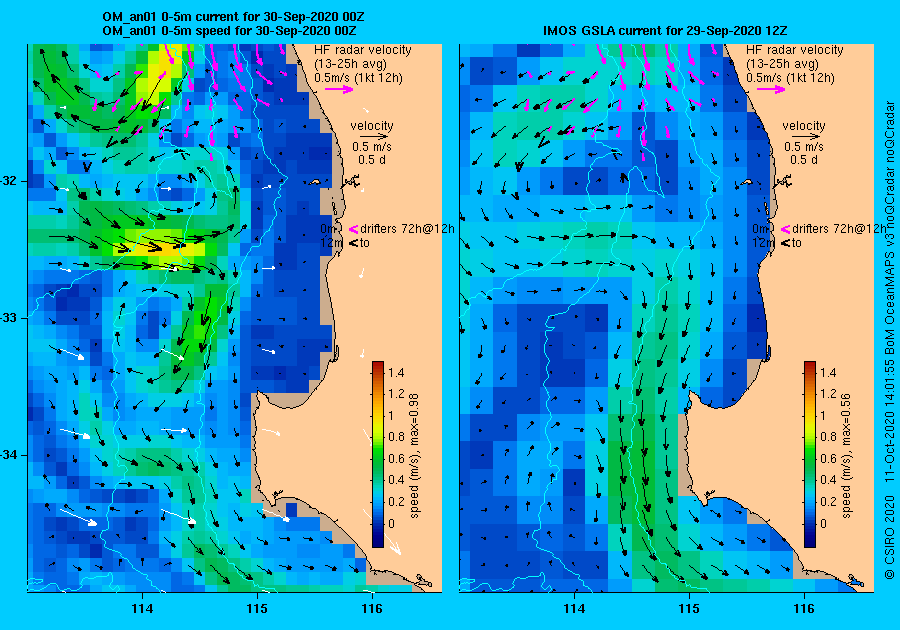
Task: Click the 1.2 tick label on IMOS GSLA color bar
Action: pos(828,394)
